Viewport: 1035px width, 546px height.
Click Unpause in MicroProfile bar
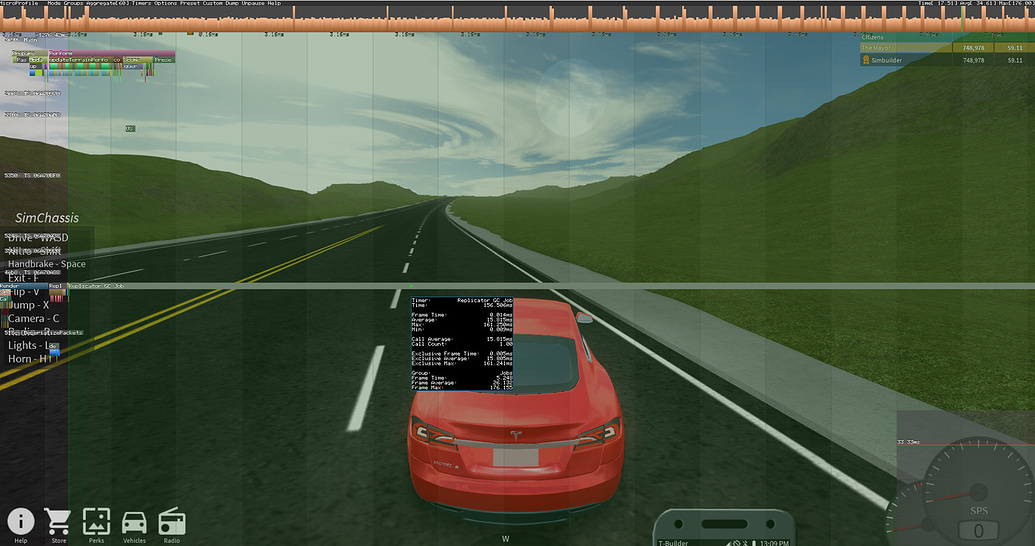click(x=253, y=3)
